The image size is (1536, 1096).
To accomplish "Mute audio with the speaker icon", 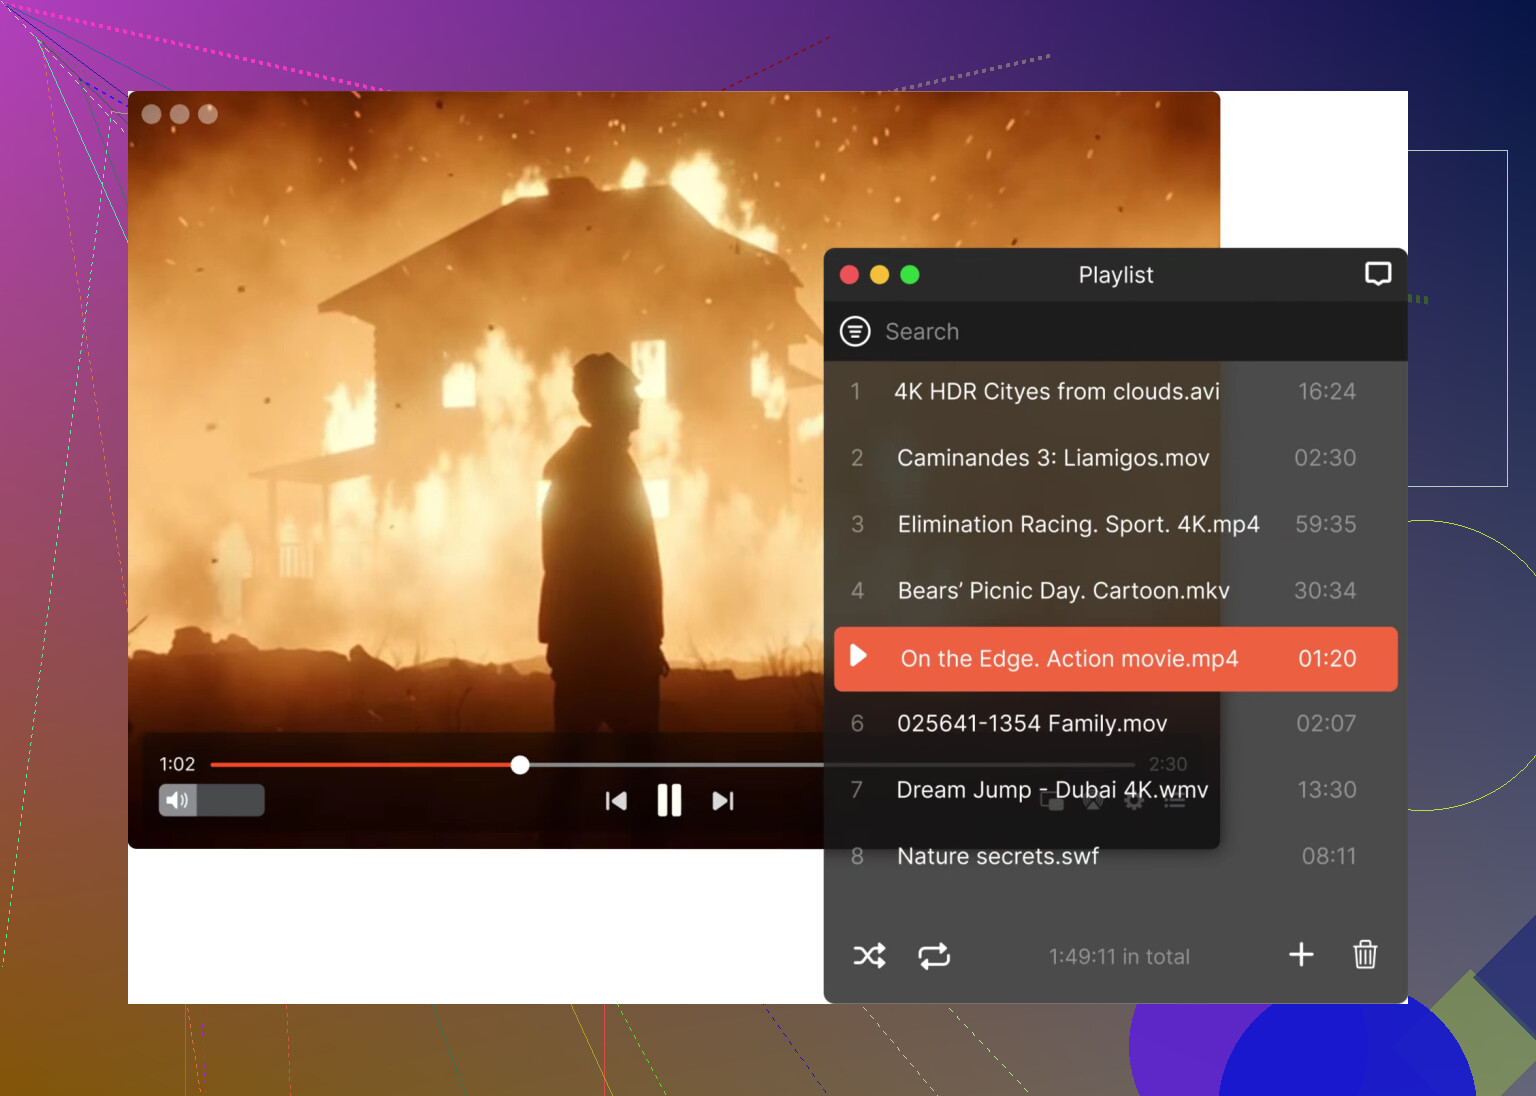I will click(x=178, y=800).
